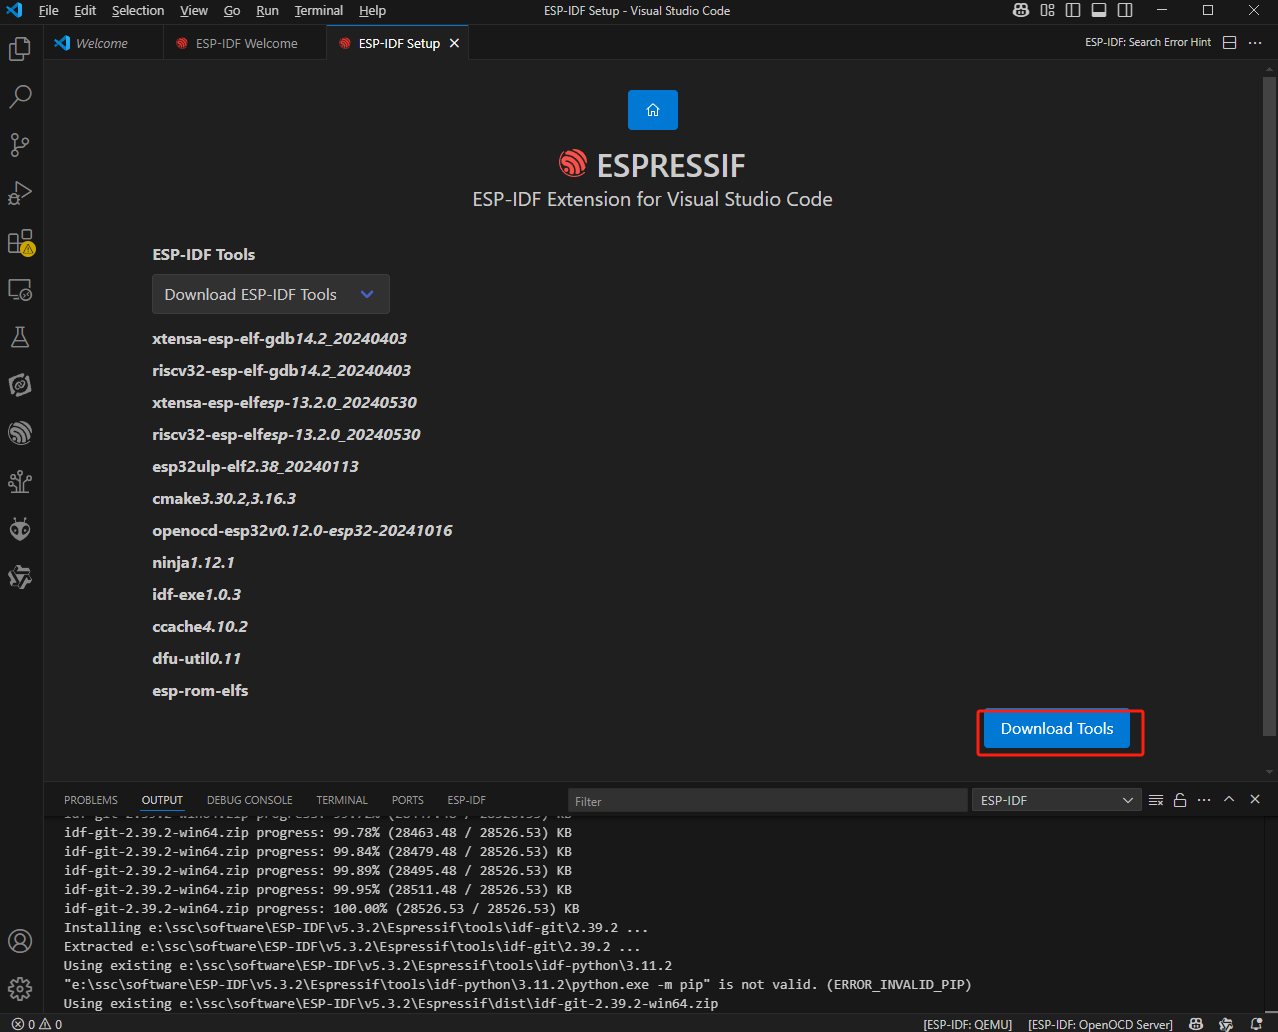Toggle the bottom Panel layout button
The image size is (1278, 1032).
point(1099,11)
